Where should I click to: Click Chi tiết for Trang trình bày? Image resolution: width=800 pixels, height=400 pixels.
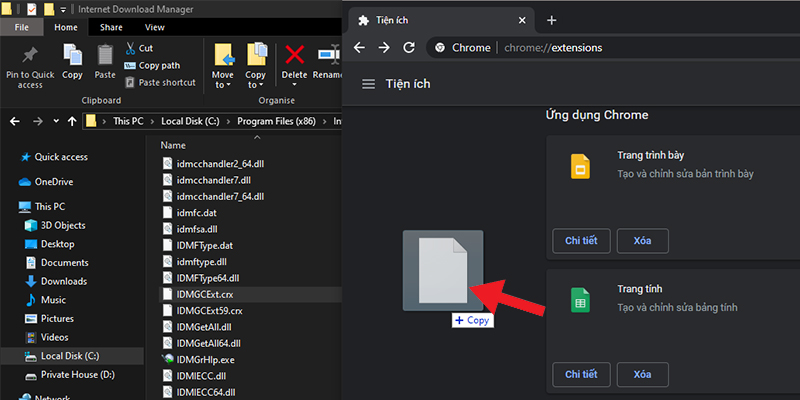tap(581, 241)
